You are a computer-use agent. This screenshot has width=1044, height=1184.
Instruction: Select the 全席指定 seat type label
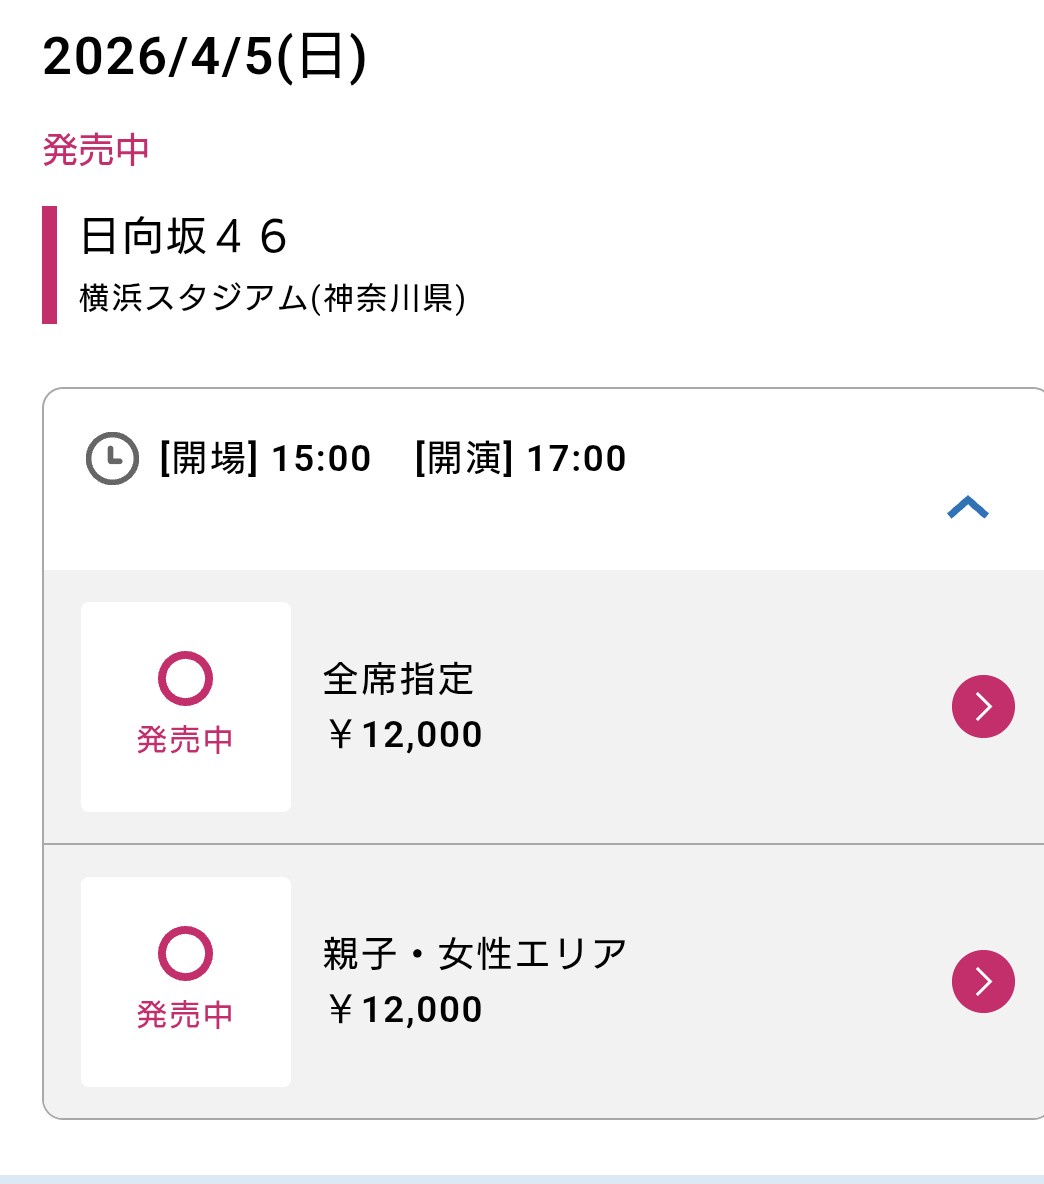coord(398,679)
